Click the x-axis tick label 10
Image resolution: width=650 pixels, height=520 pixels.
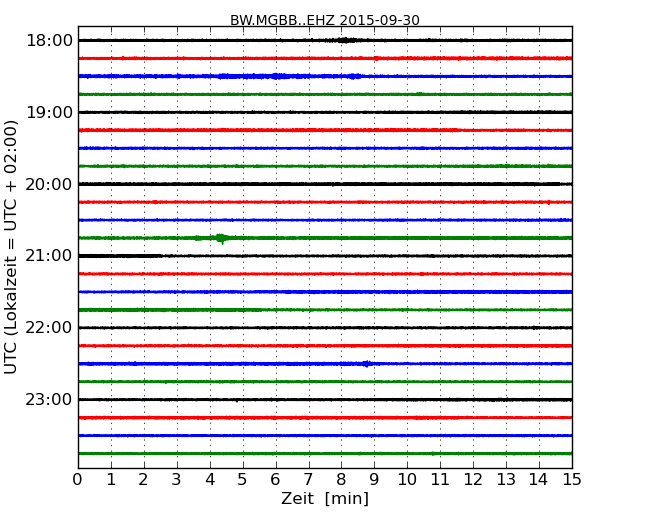[x=407, y=479]
